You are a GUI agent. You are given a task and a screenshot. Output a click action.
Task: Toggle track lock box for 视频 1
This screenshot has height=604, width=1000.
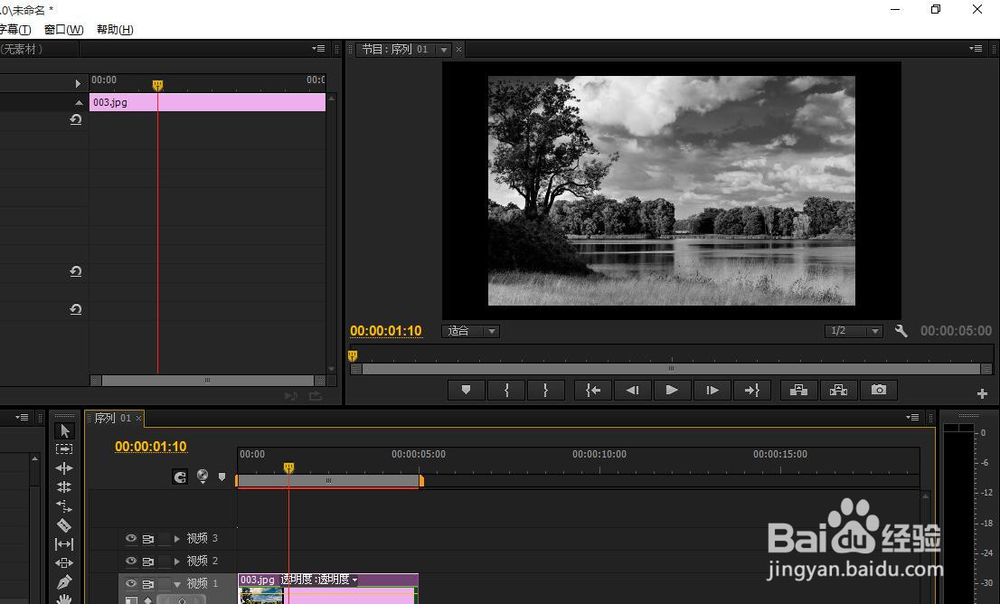point(164,584)
